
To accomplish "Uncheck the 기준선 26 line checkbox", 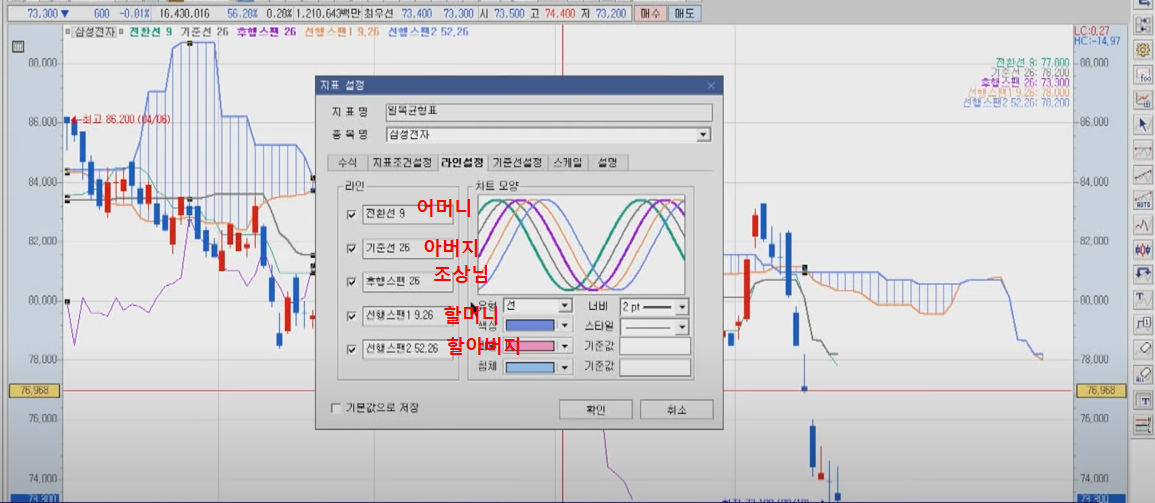I will coord(351,248).
